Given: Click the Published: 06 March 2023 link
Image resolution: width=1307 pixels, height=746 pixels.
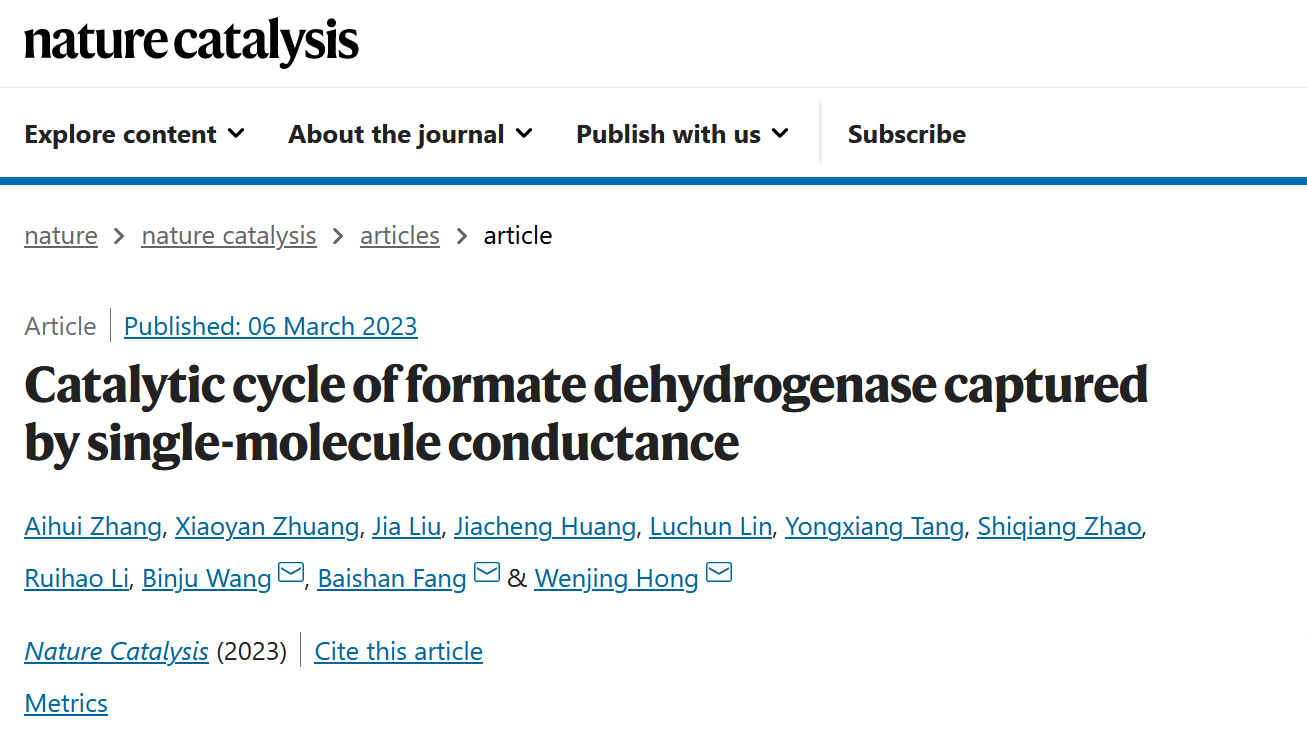Looking at the screenshot, I should coord(270,326).
